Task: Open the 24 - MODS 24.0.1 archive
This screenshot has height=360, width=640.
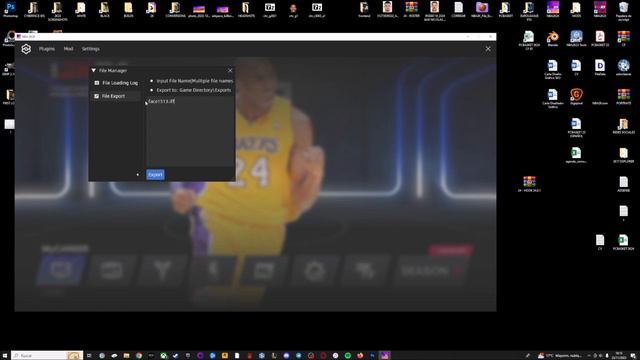Action: click(x=529, y=184)
